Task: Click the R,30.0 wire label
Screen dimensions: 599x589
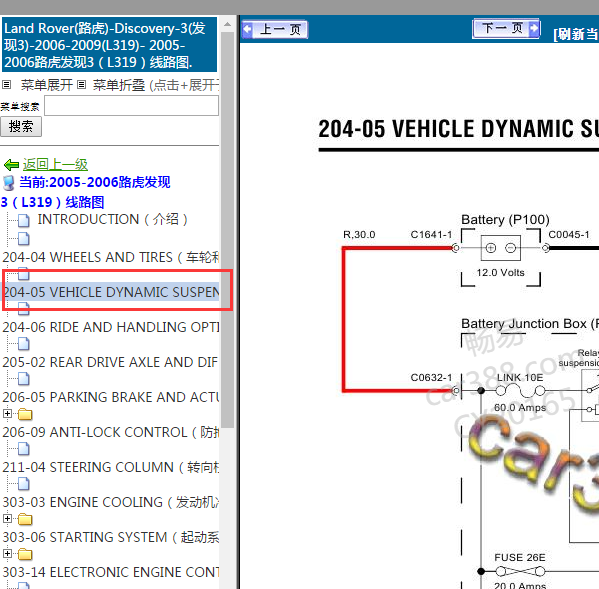Action: tap(359, 235)
